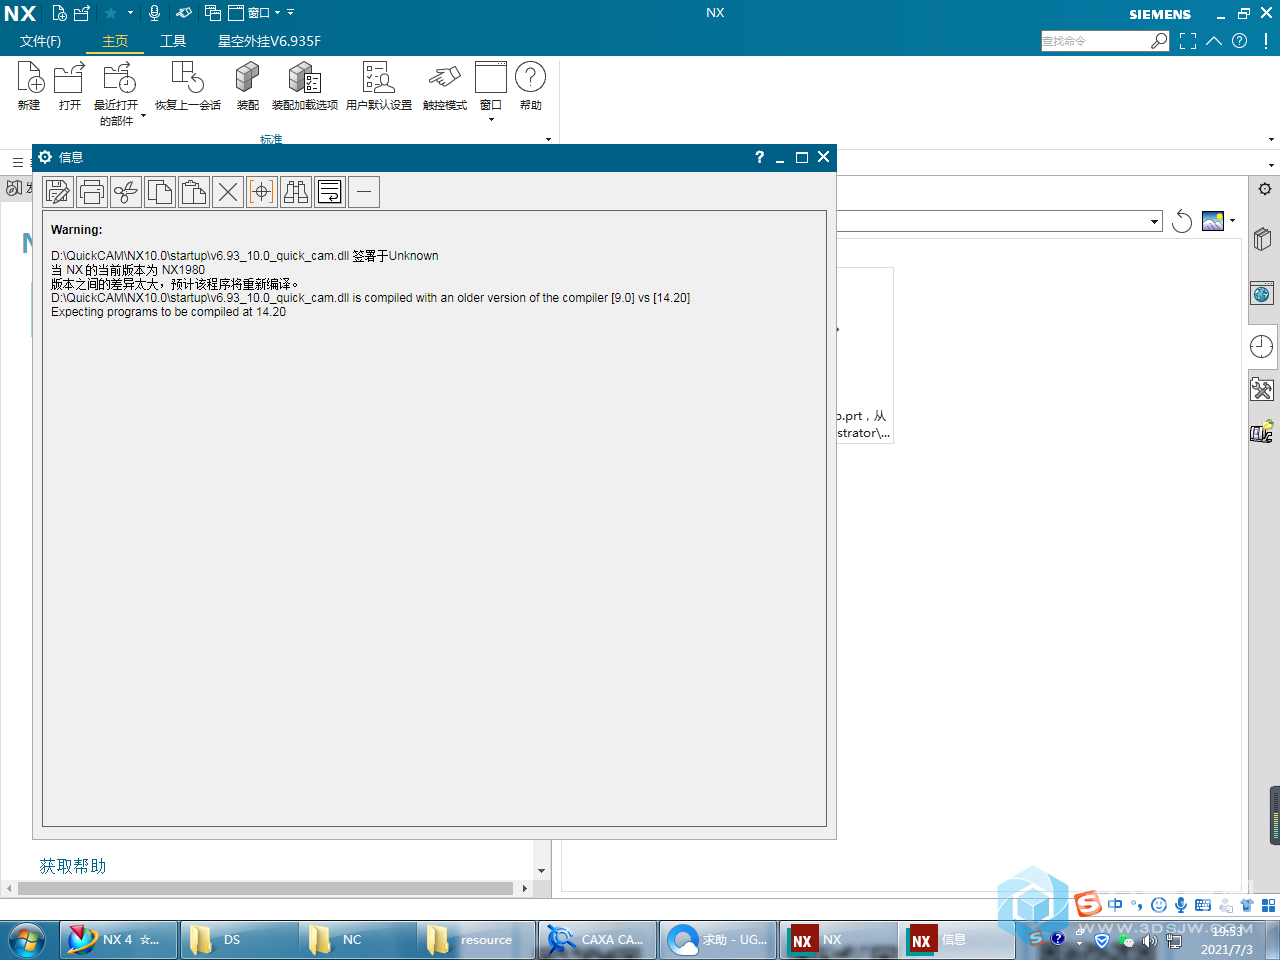Click the hamburger menu icon behind the Information window
Image resolution: width=1280 pixels, height=960 pixels.
click(x=17, y=162)
